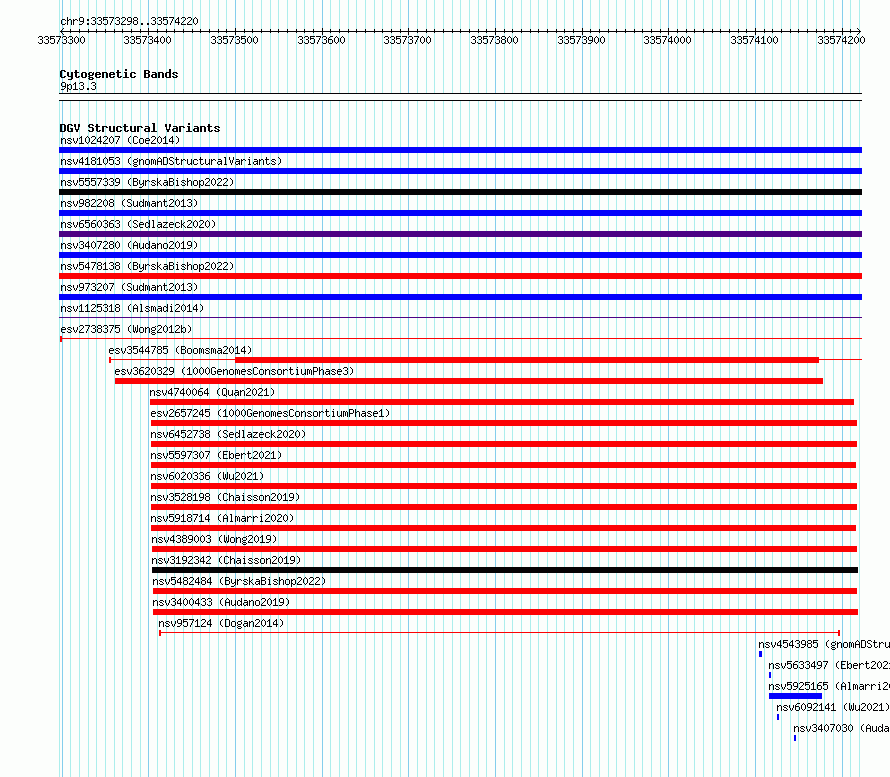The height and width of the screenshot is (777, 890).
Task: Open nsv5597307 (Ebert2021) label
Action: point(216,455)
